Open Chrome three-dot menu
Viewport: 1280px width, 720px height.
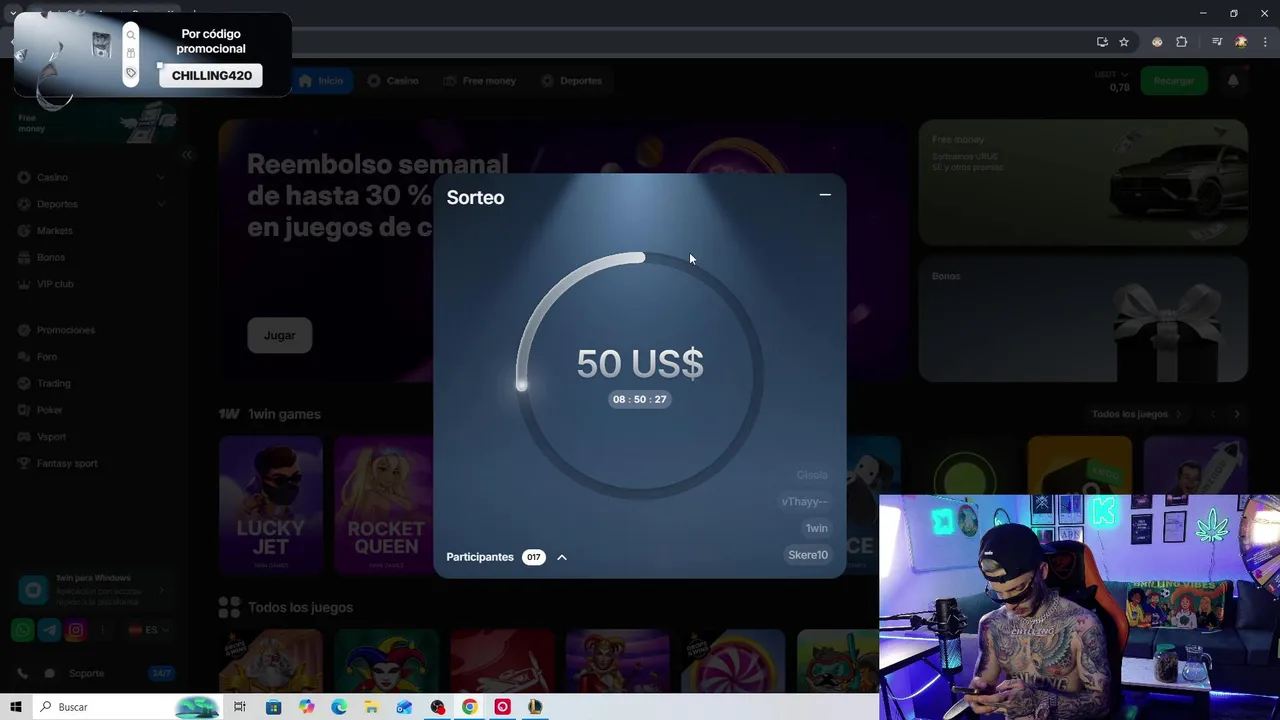pyautogui.click(x=1264, y=42)
